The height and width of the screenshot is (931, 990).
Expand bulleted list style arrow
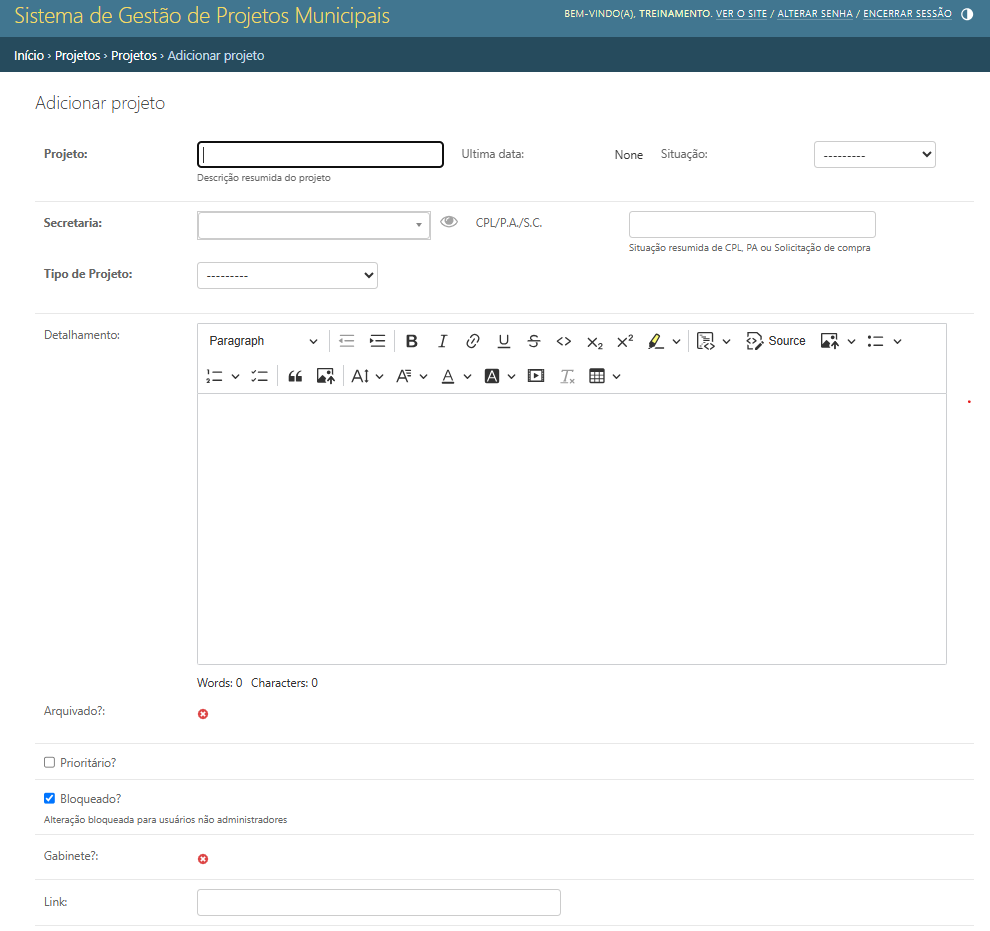897,341
